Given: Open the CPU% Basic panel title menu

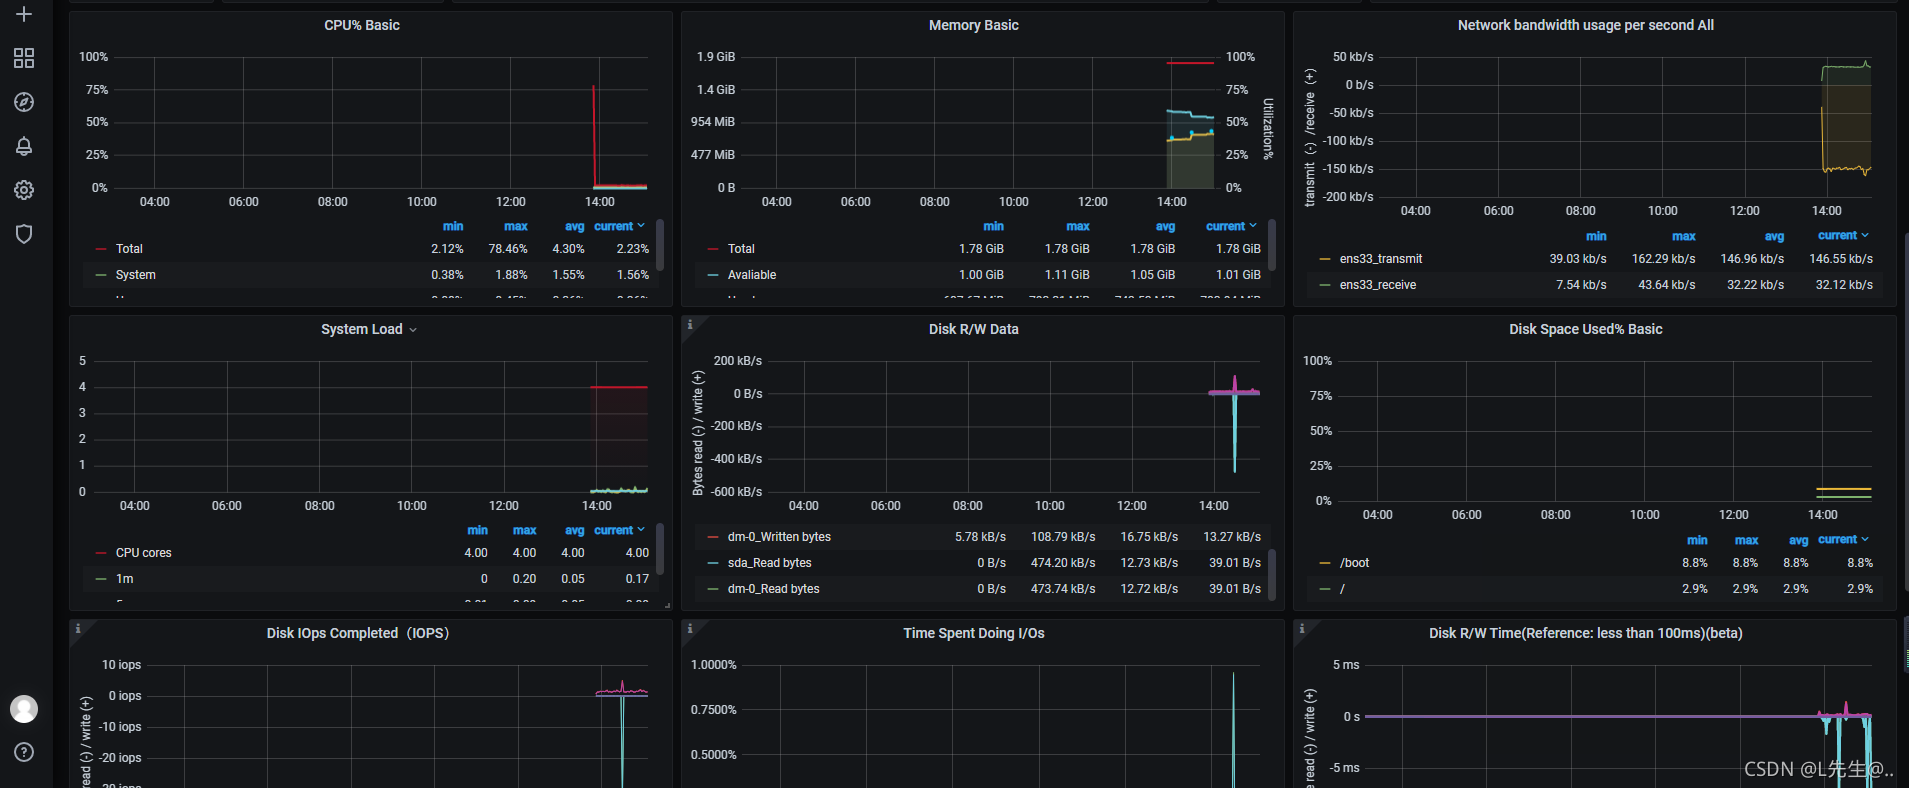Looking at the screenshot, I should coord(362,25).
